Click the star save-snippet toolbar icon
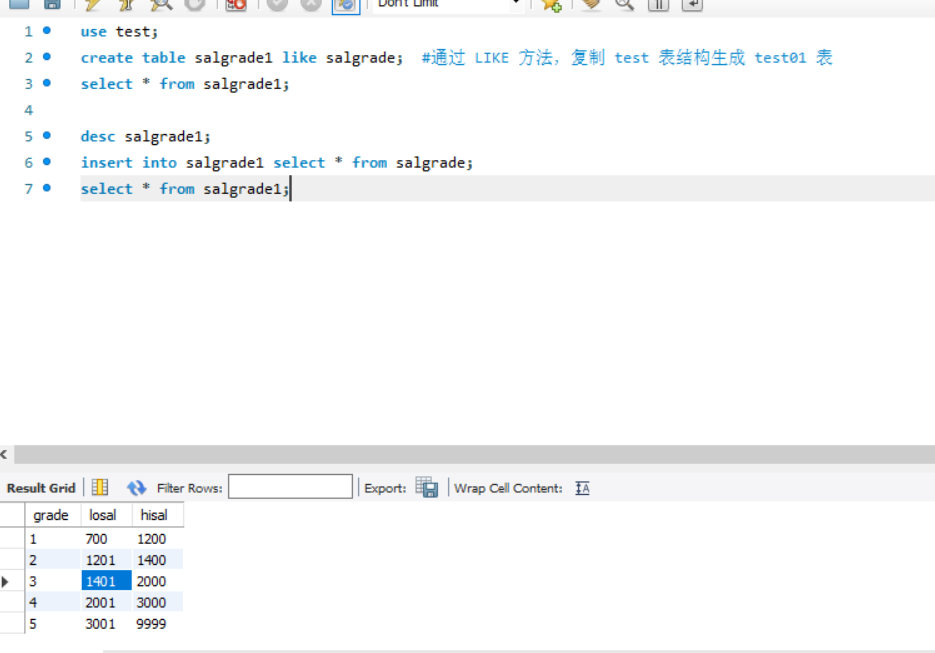 coord(551,5)
